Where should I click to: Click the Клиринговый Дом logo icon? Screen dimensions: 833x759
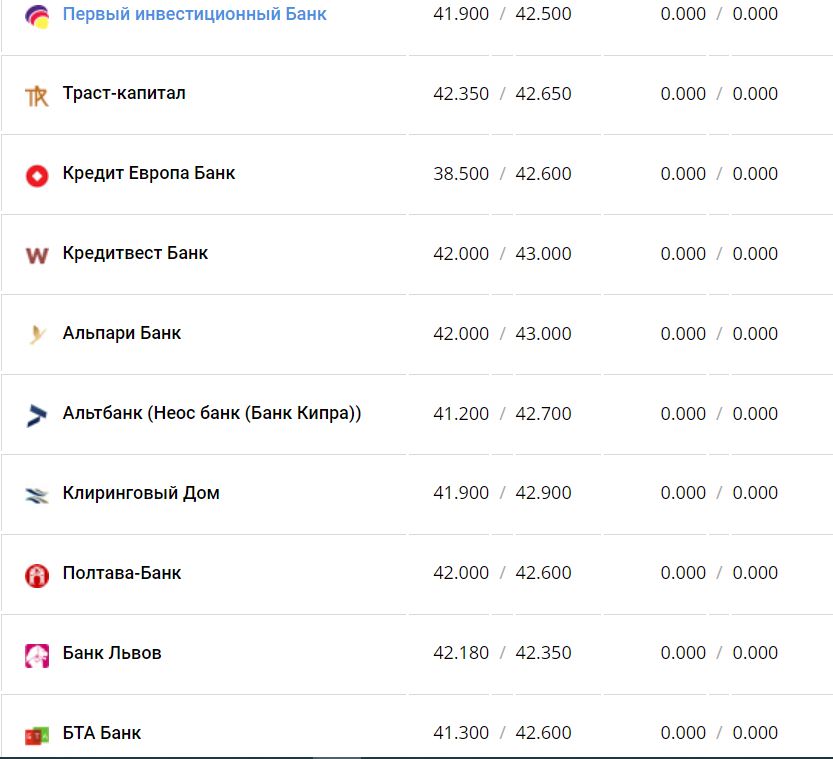coord(37,495)
